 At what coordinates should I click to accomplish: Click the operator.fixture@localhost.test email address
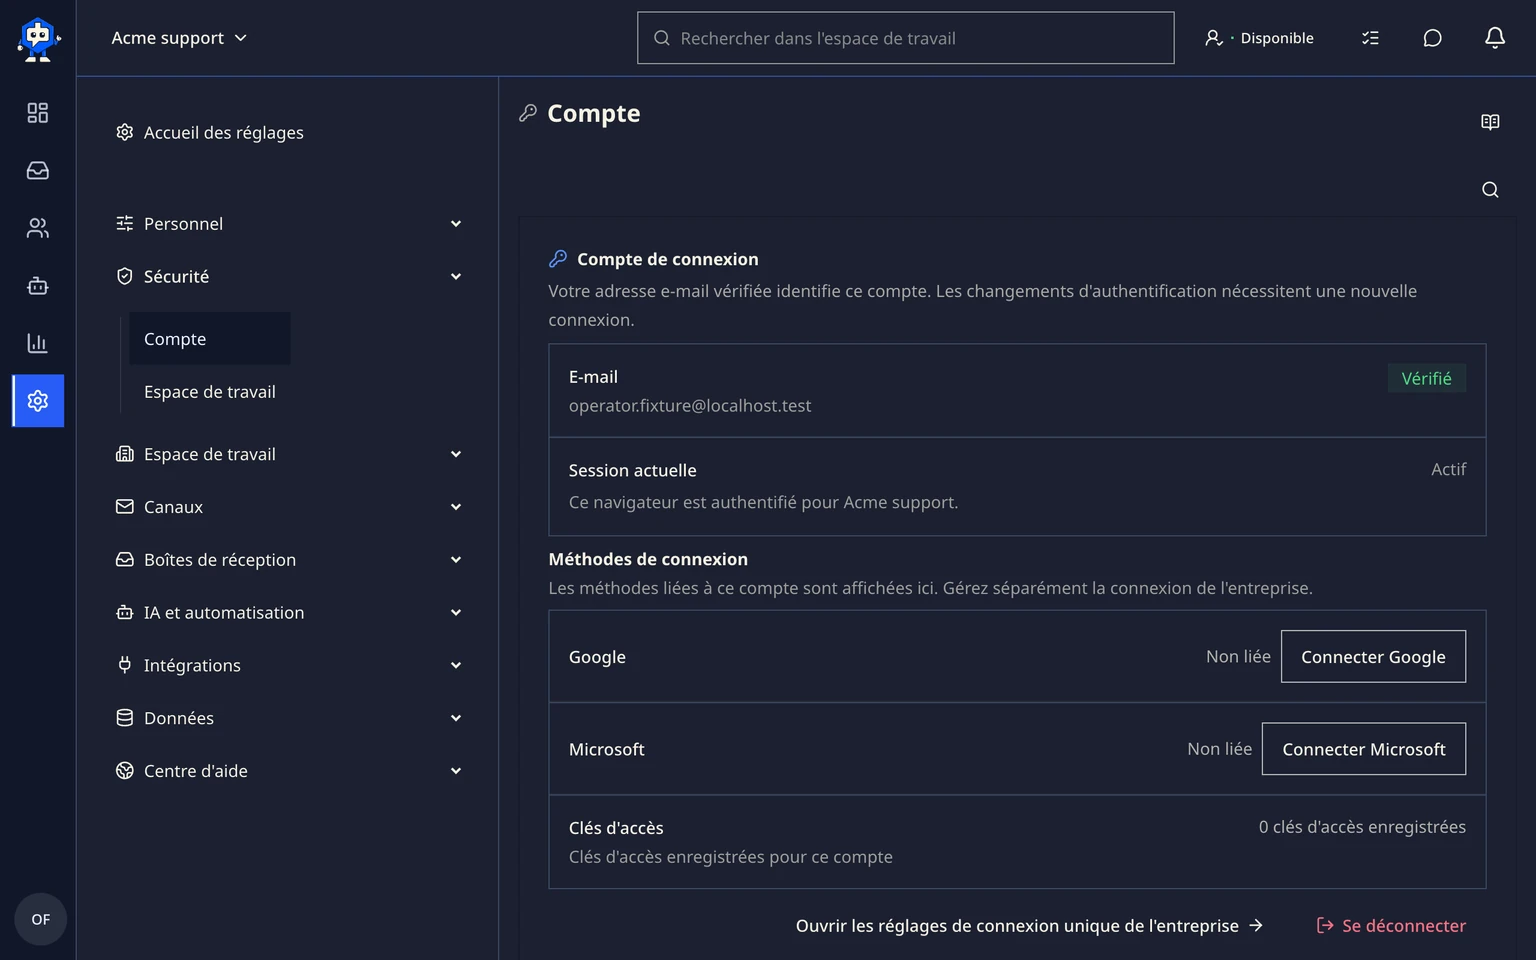(690, 406)
